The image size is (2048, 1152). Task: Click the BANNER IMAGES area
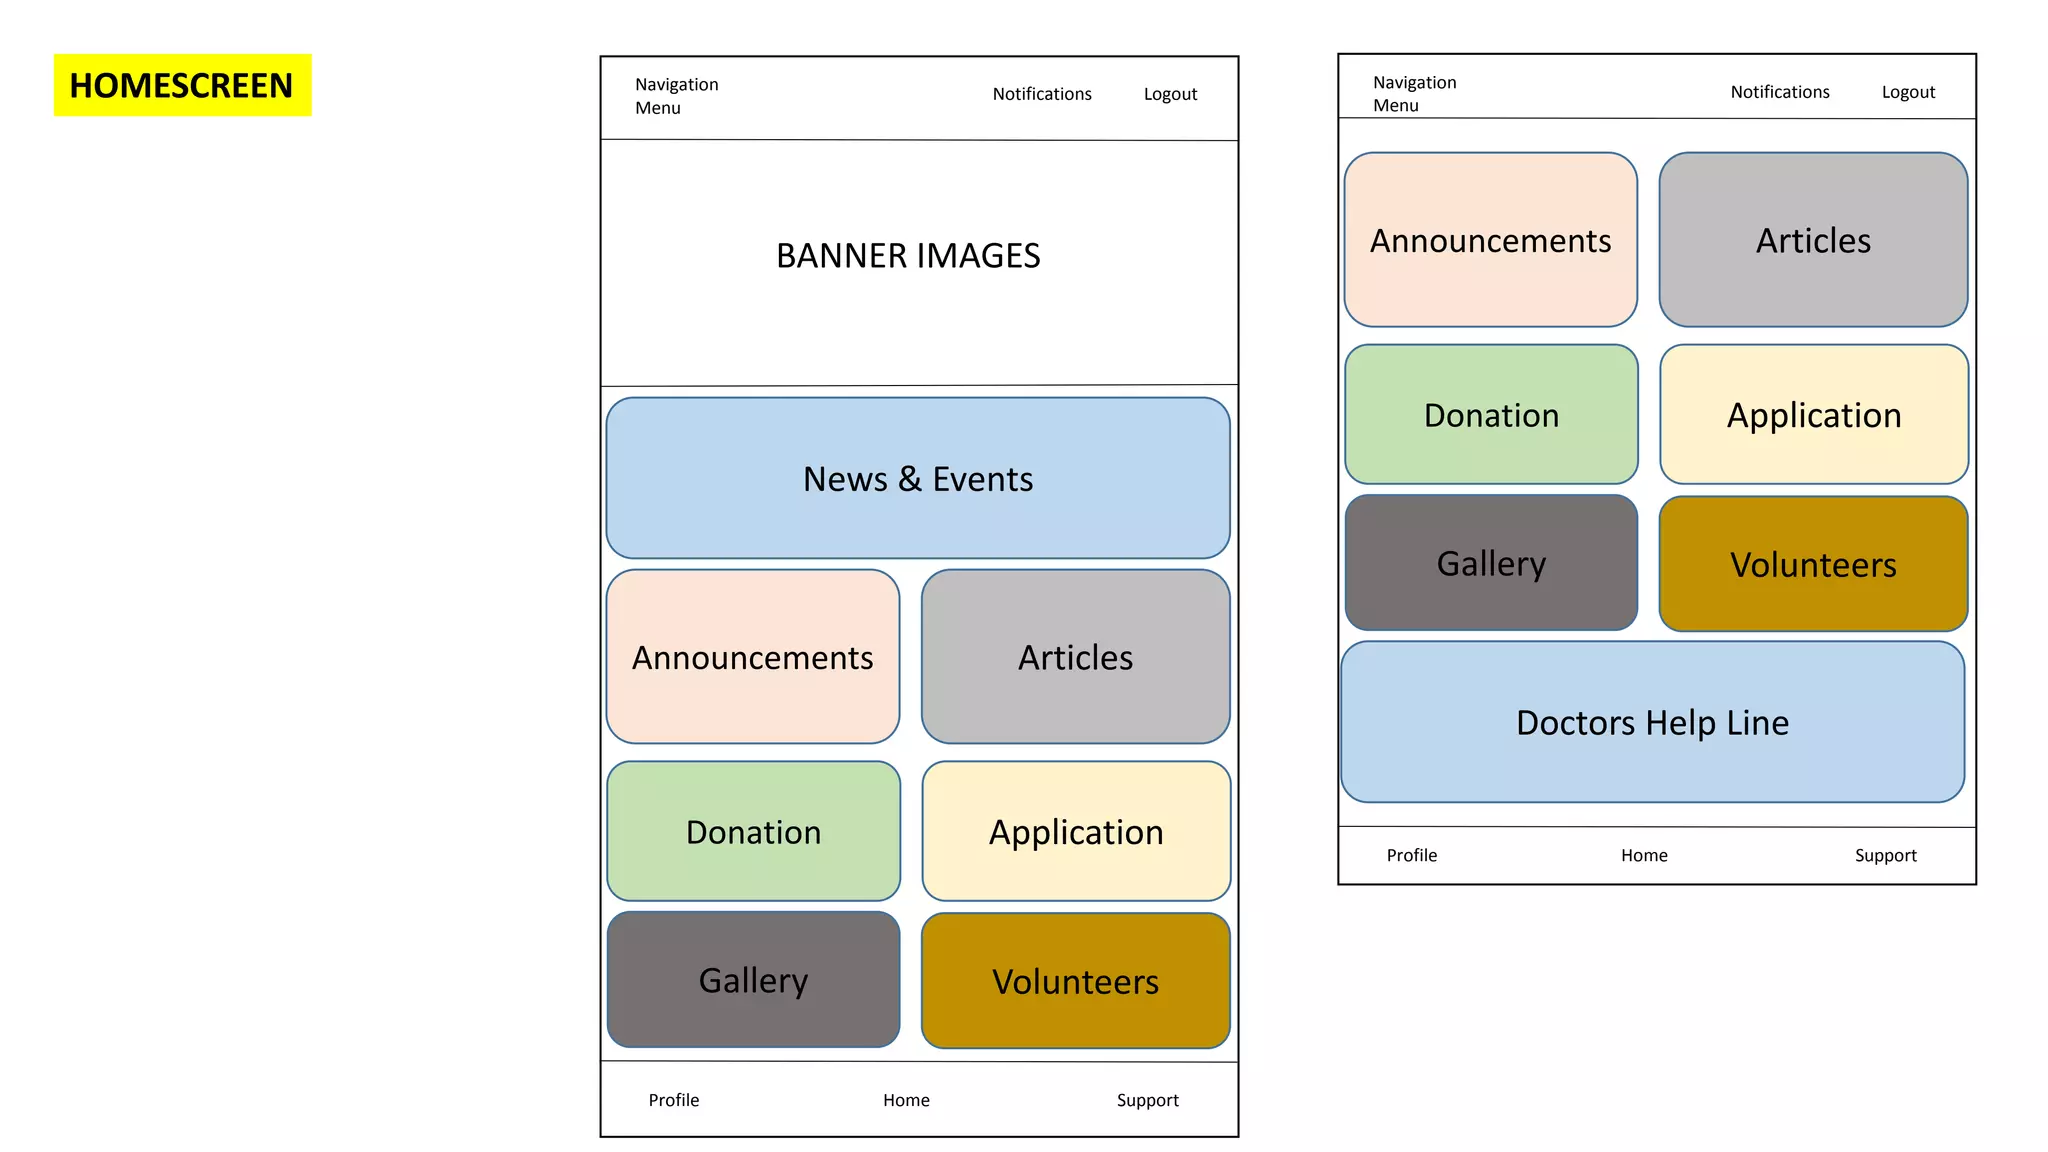(908, 256)
